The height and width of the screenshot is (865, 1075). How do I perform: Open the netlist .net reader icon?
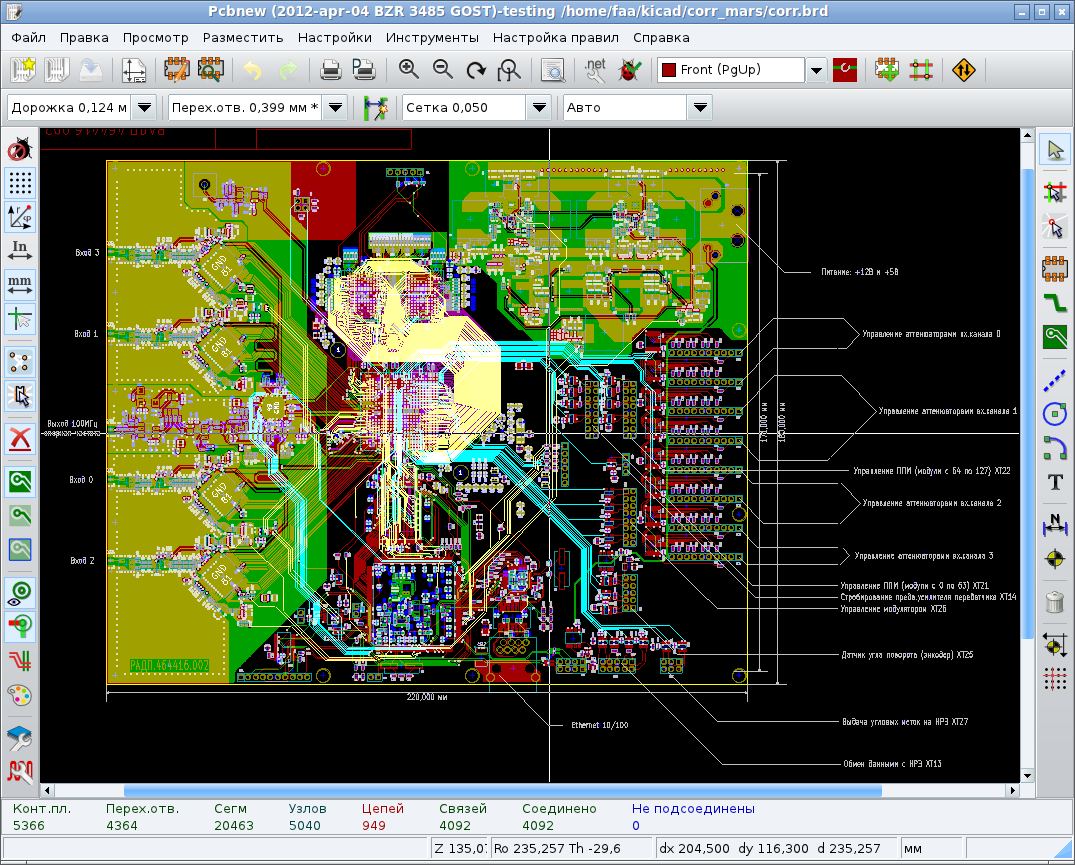pos(595,70)
